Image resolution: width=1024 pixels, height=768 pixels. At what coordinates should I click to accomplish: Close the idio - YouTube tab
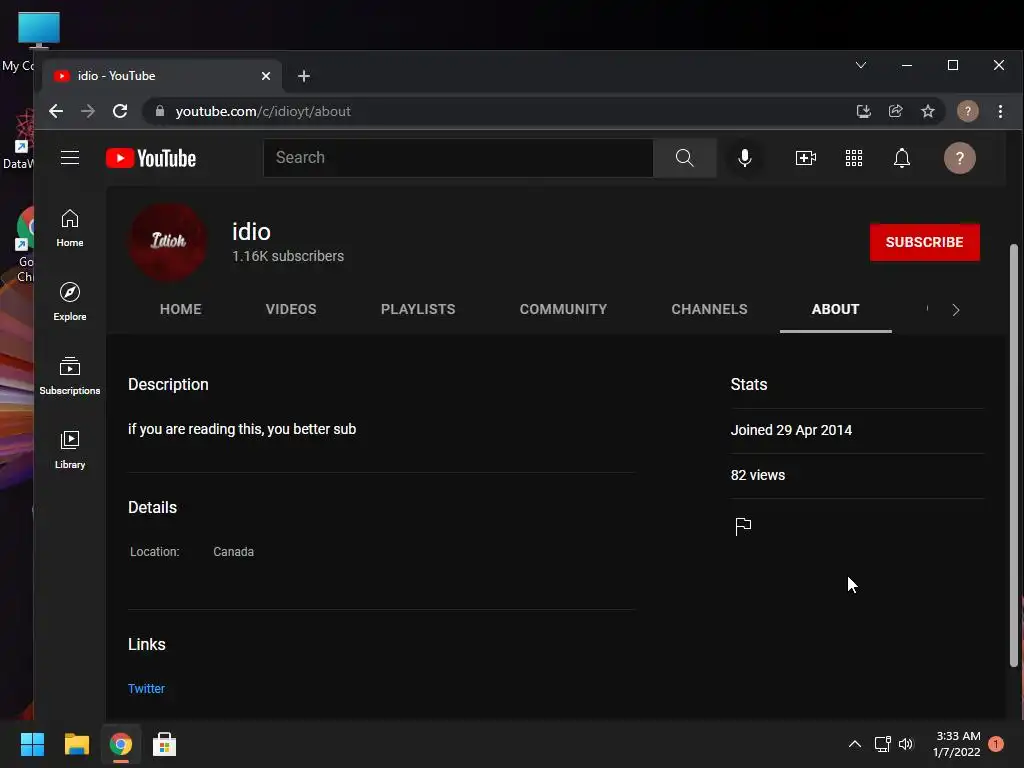[x=266, y=76]
